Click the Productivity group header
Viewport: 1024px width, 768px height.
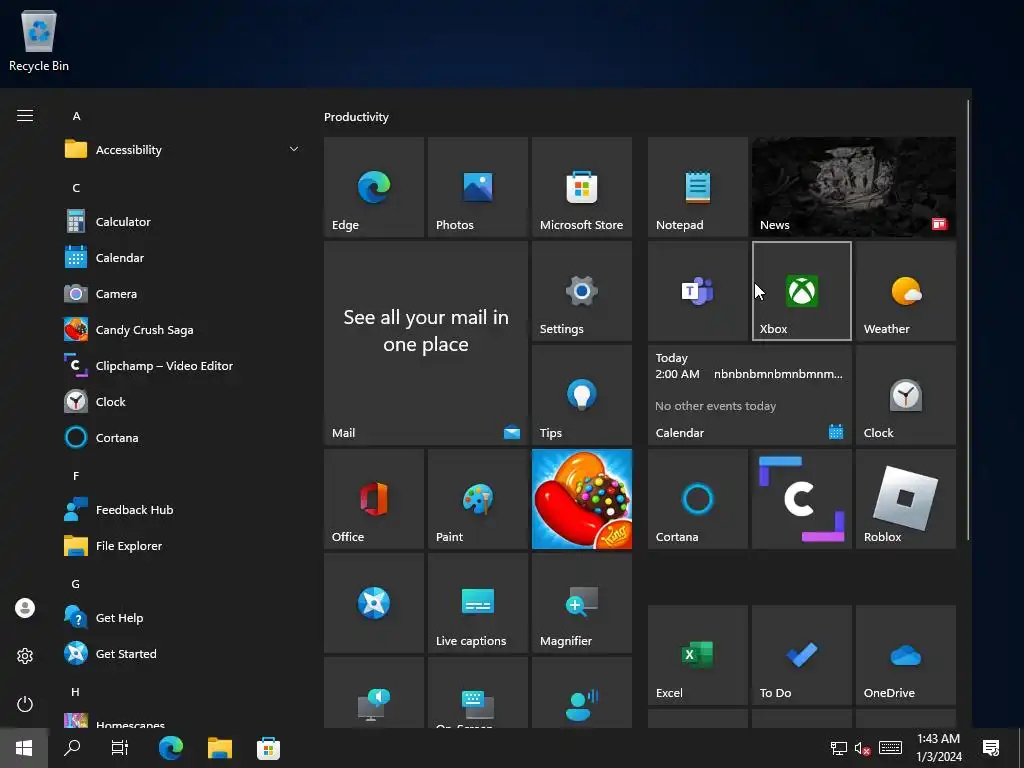click(356, 117)
